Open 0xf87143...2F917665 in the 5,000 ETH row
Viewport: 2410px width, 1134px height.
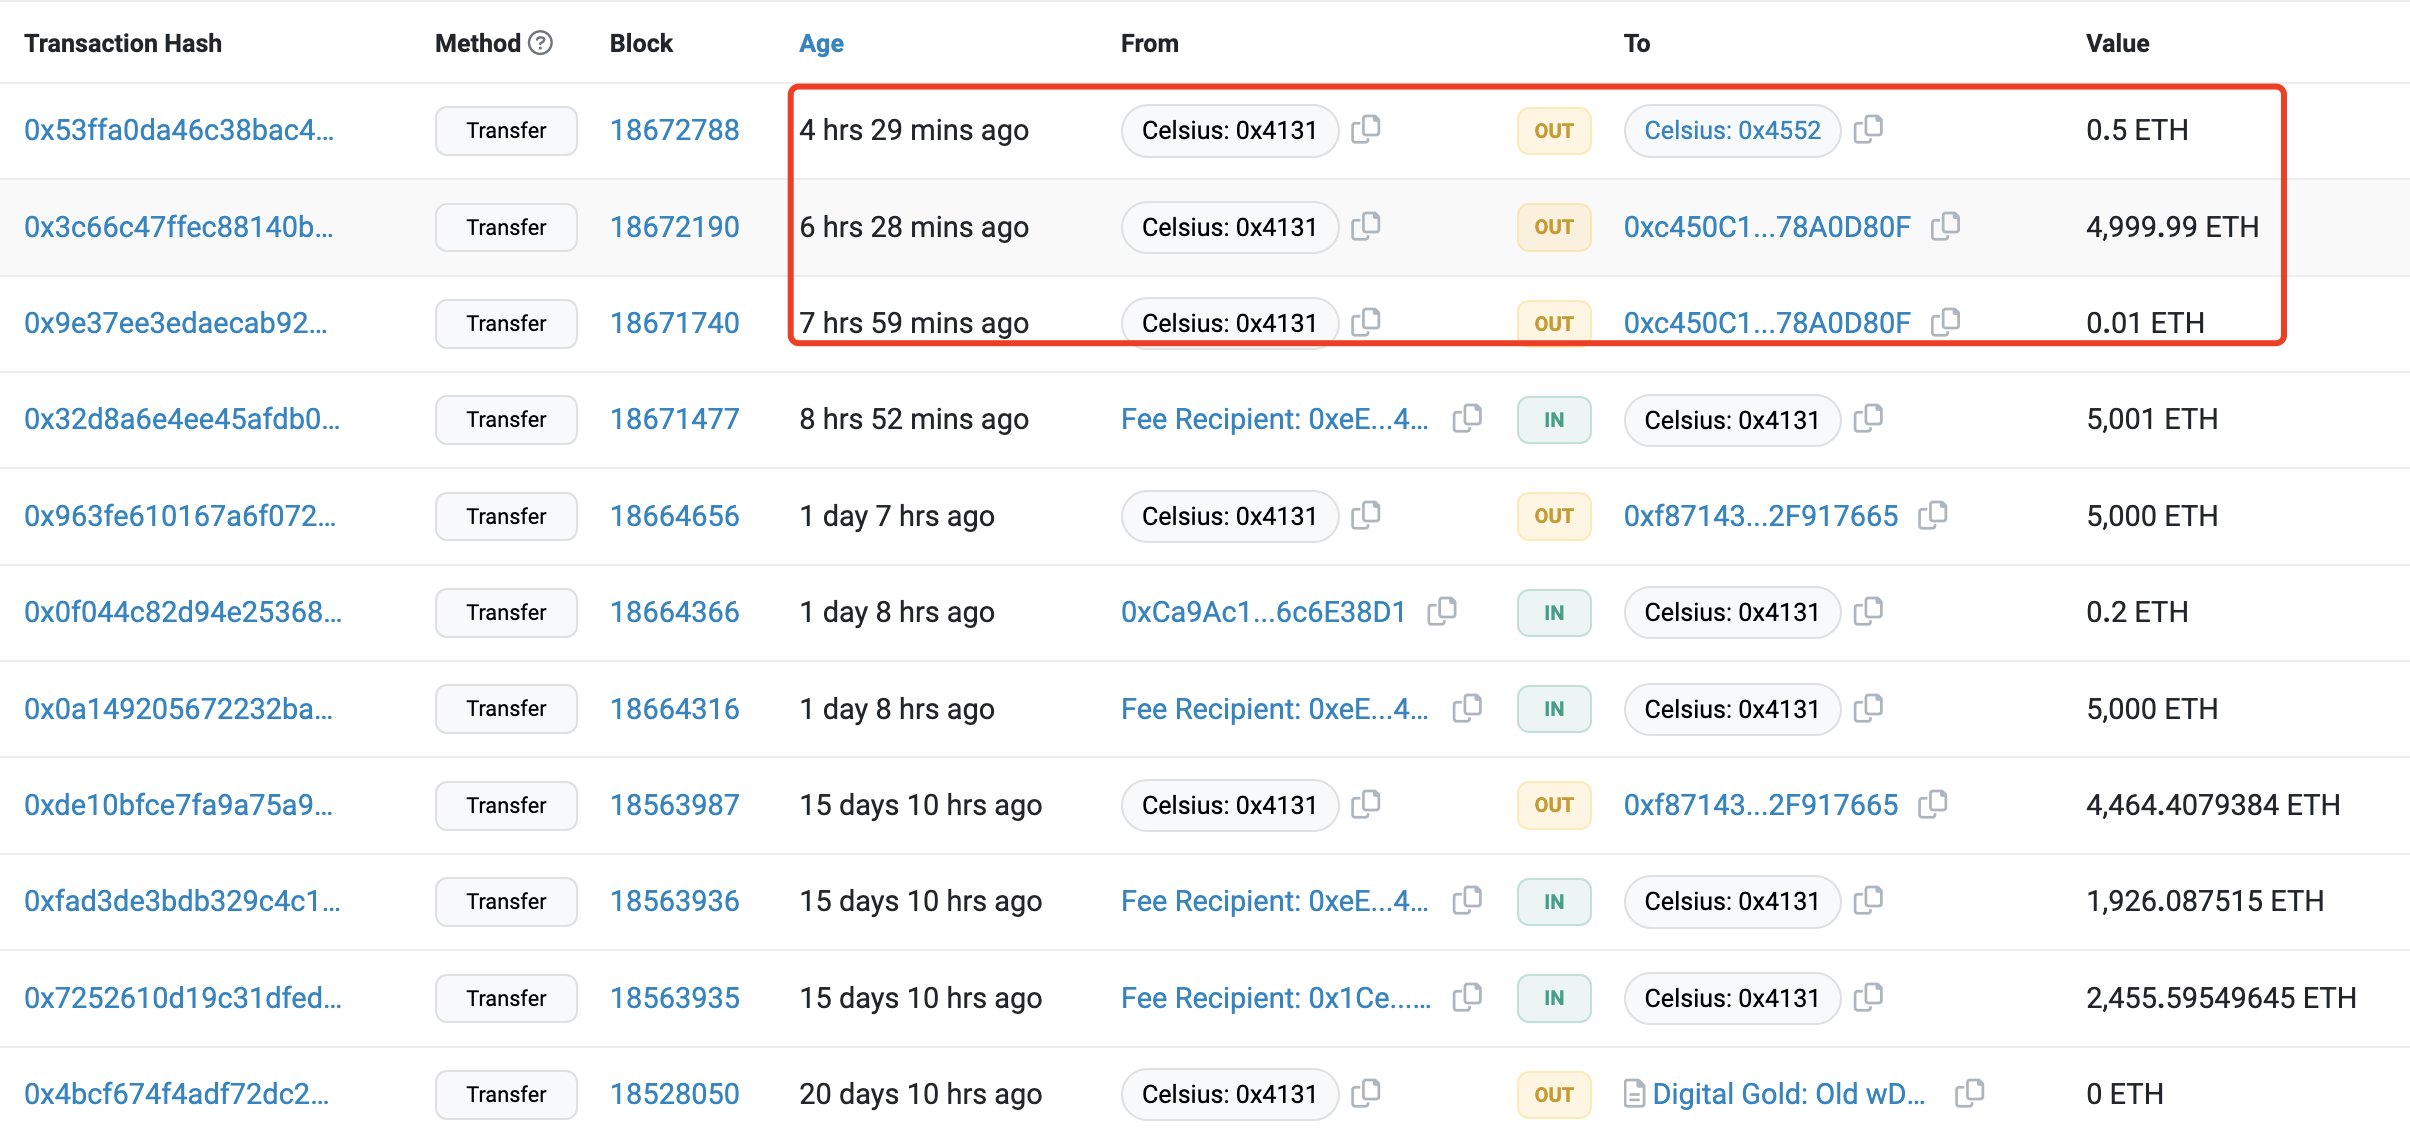click(x=1761, y=516)
